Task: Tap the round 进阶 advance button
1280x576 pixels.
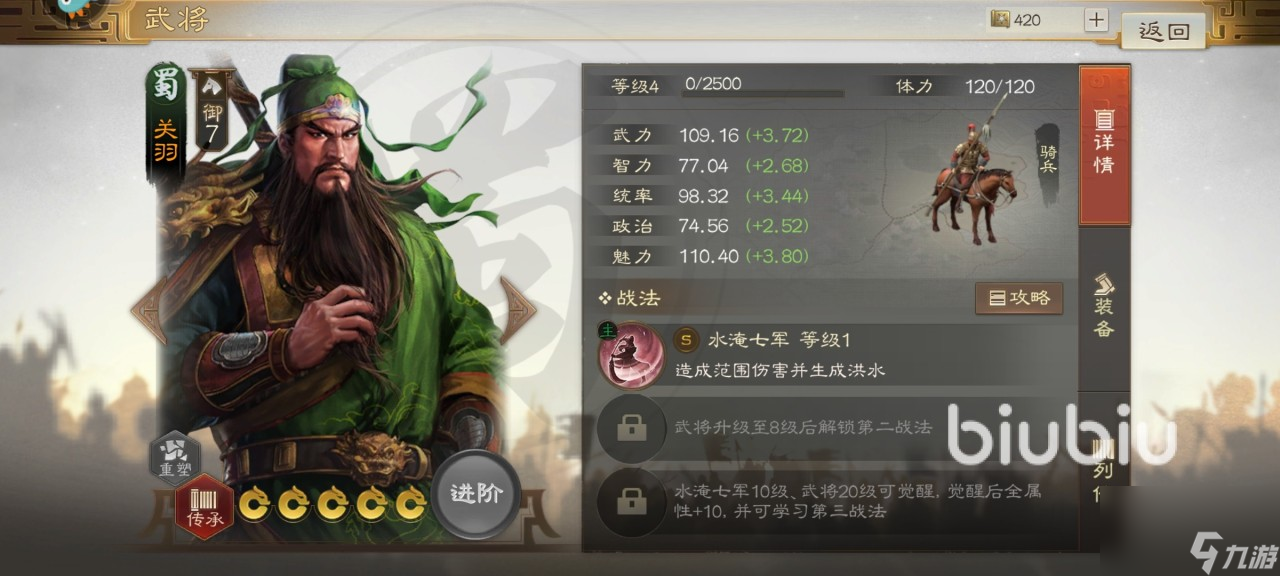Action: tap(476, 494)
